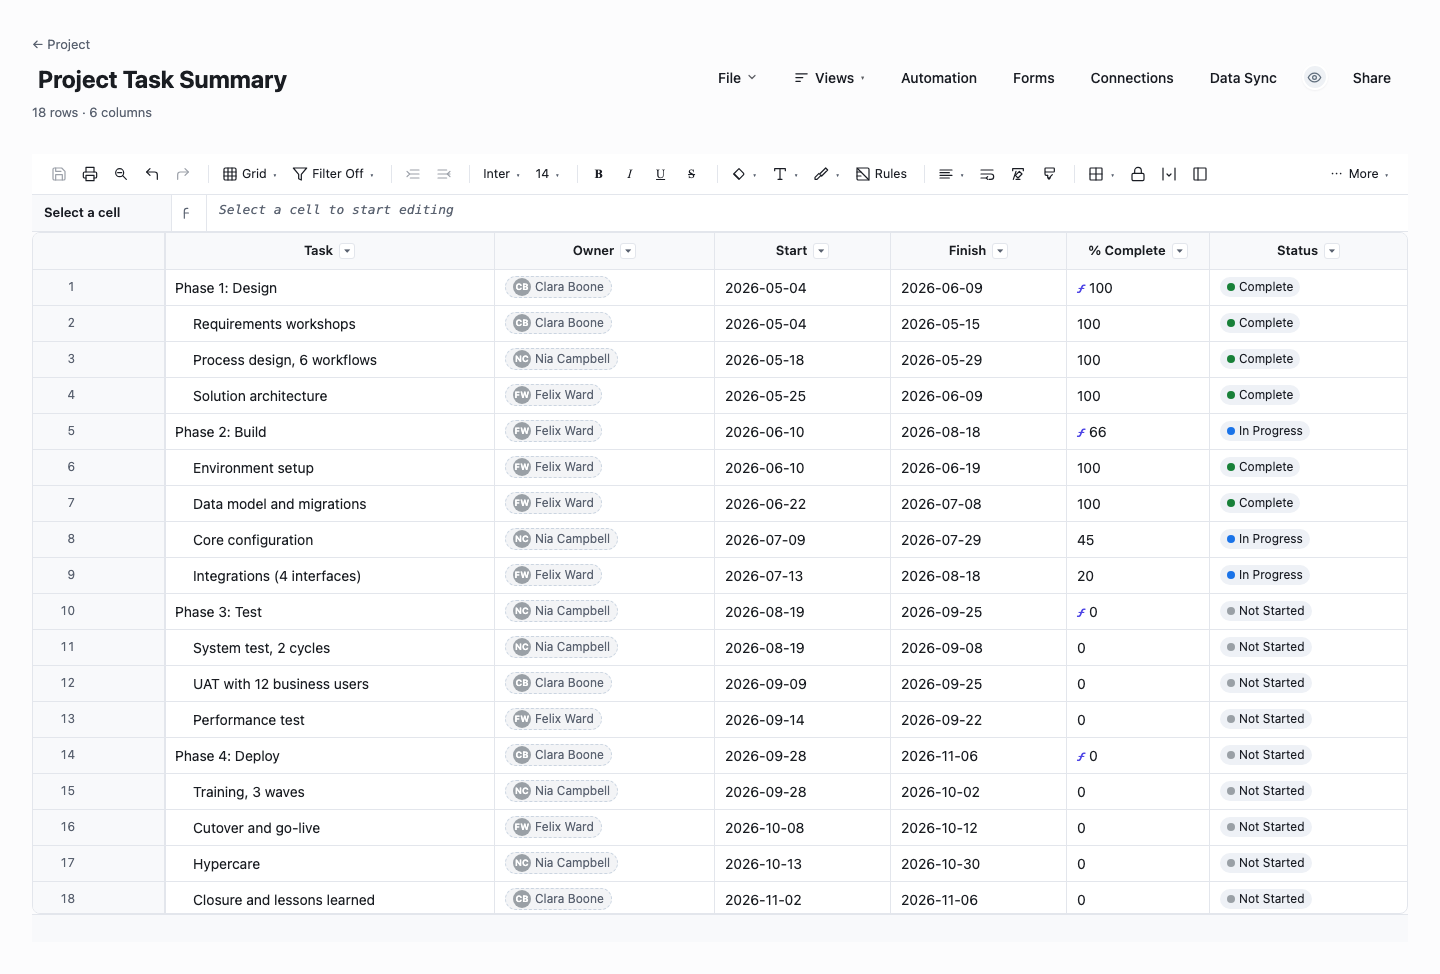Click Nia Campbell chip in Core configuration row
Image resolution: width=1440 pixels, height=974 pixels.
point(561,539)
